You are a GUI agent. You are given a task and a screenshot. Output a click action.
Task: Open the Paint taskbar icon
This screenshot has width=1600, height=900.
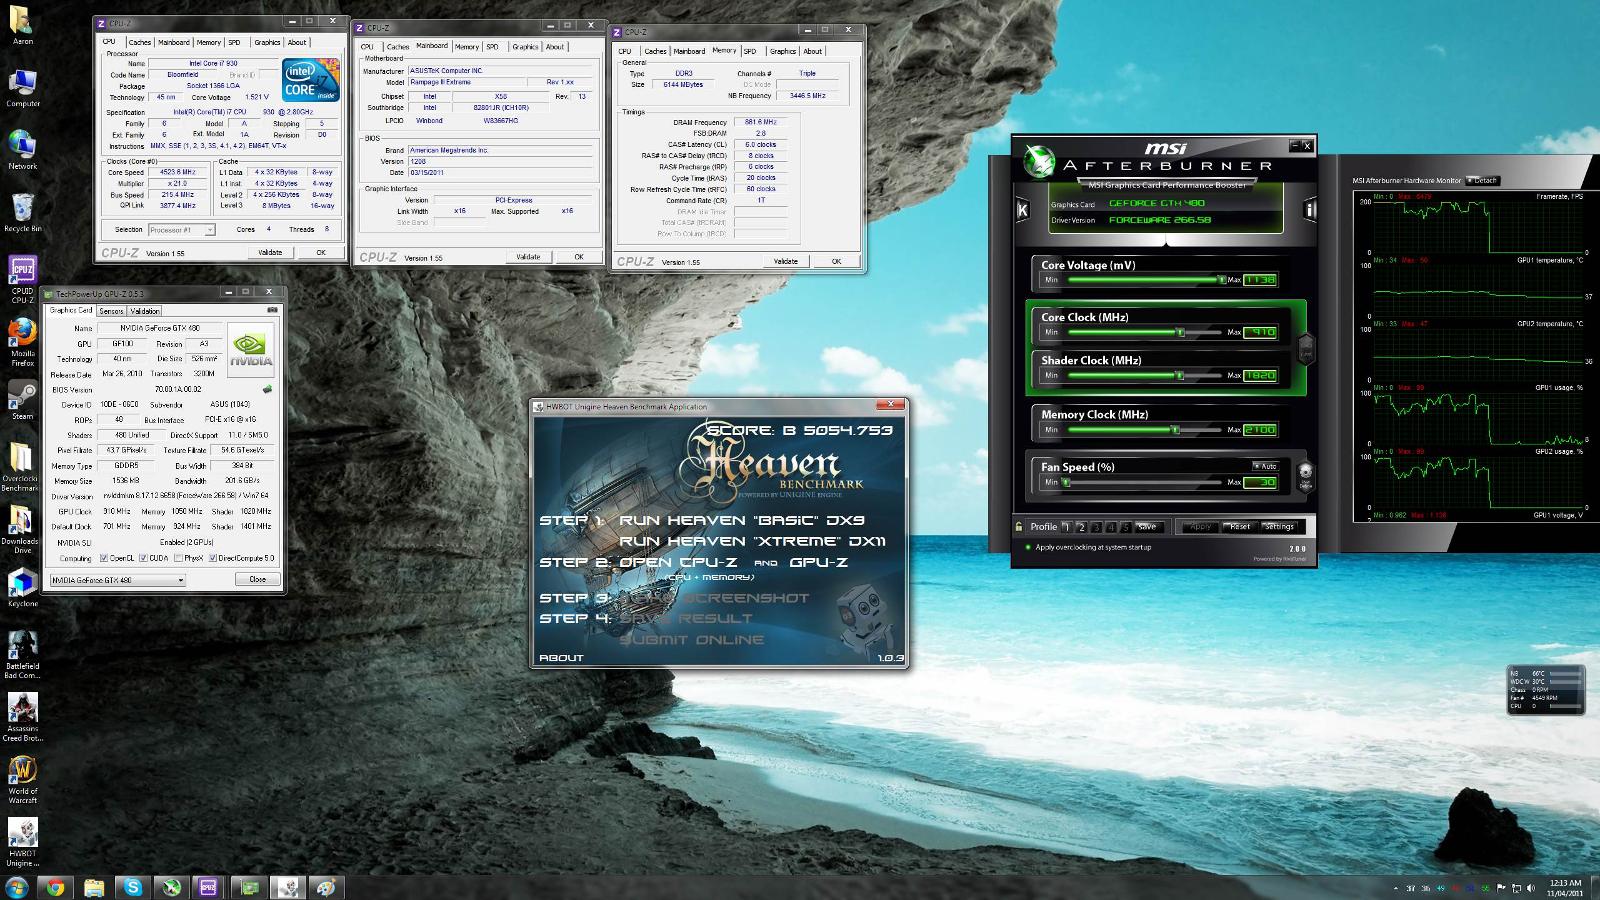326,887
